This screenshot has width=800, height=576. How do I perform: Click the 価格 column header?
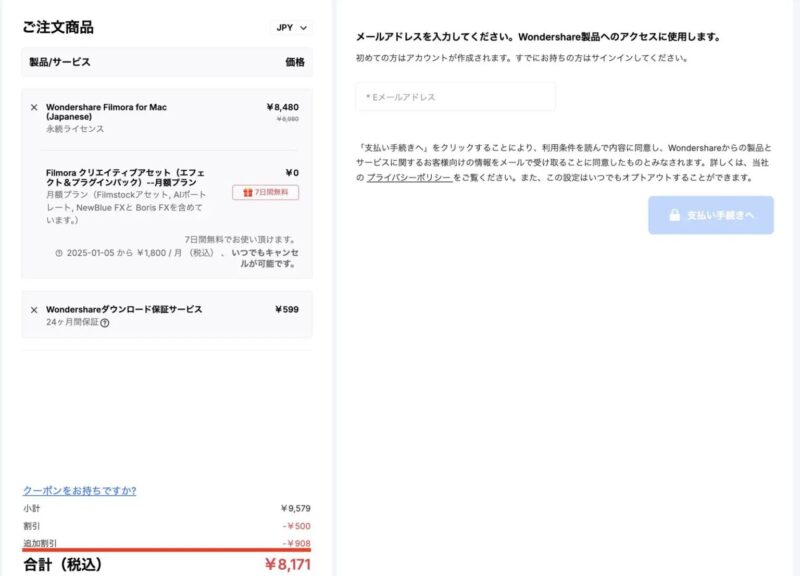[294, 62]
